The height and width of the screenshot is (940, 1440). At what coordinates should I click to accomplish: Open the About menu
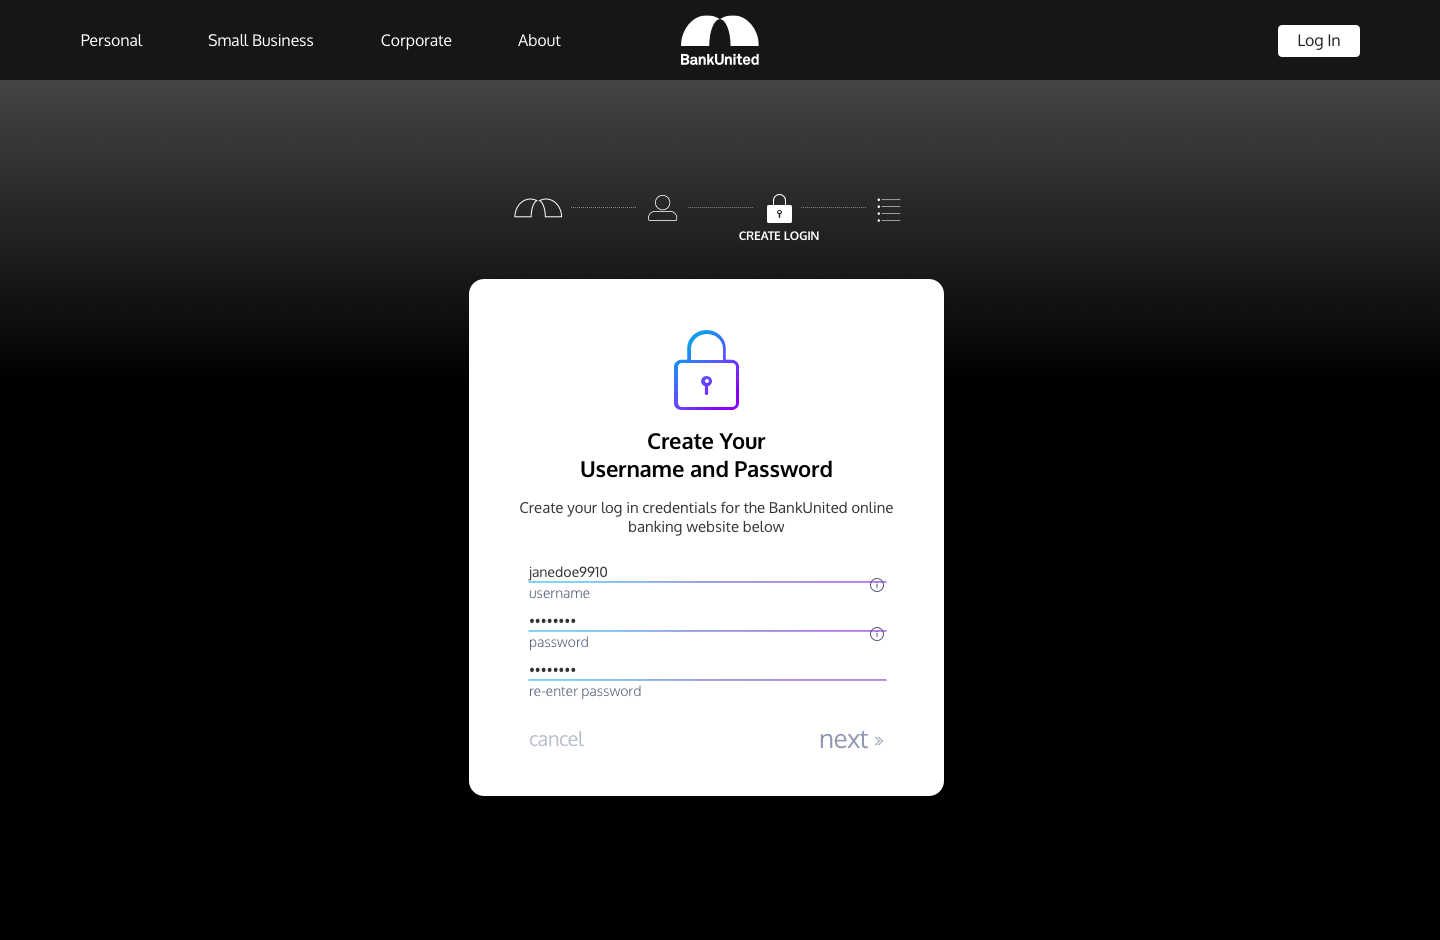539,40
